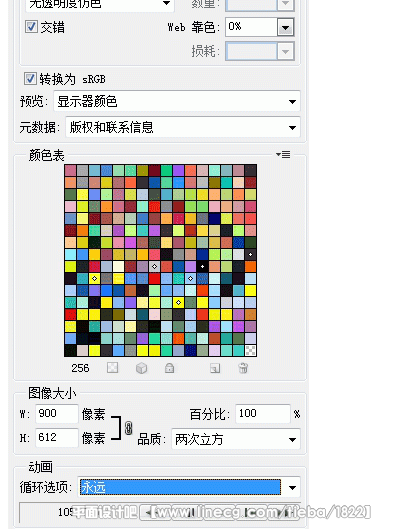405x529 pixels.
Task: Click the lock color padlock icon
Action: 169,368
